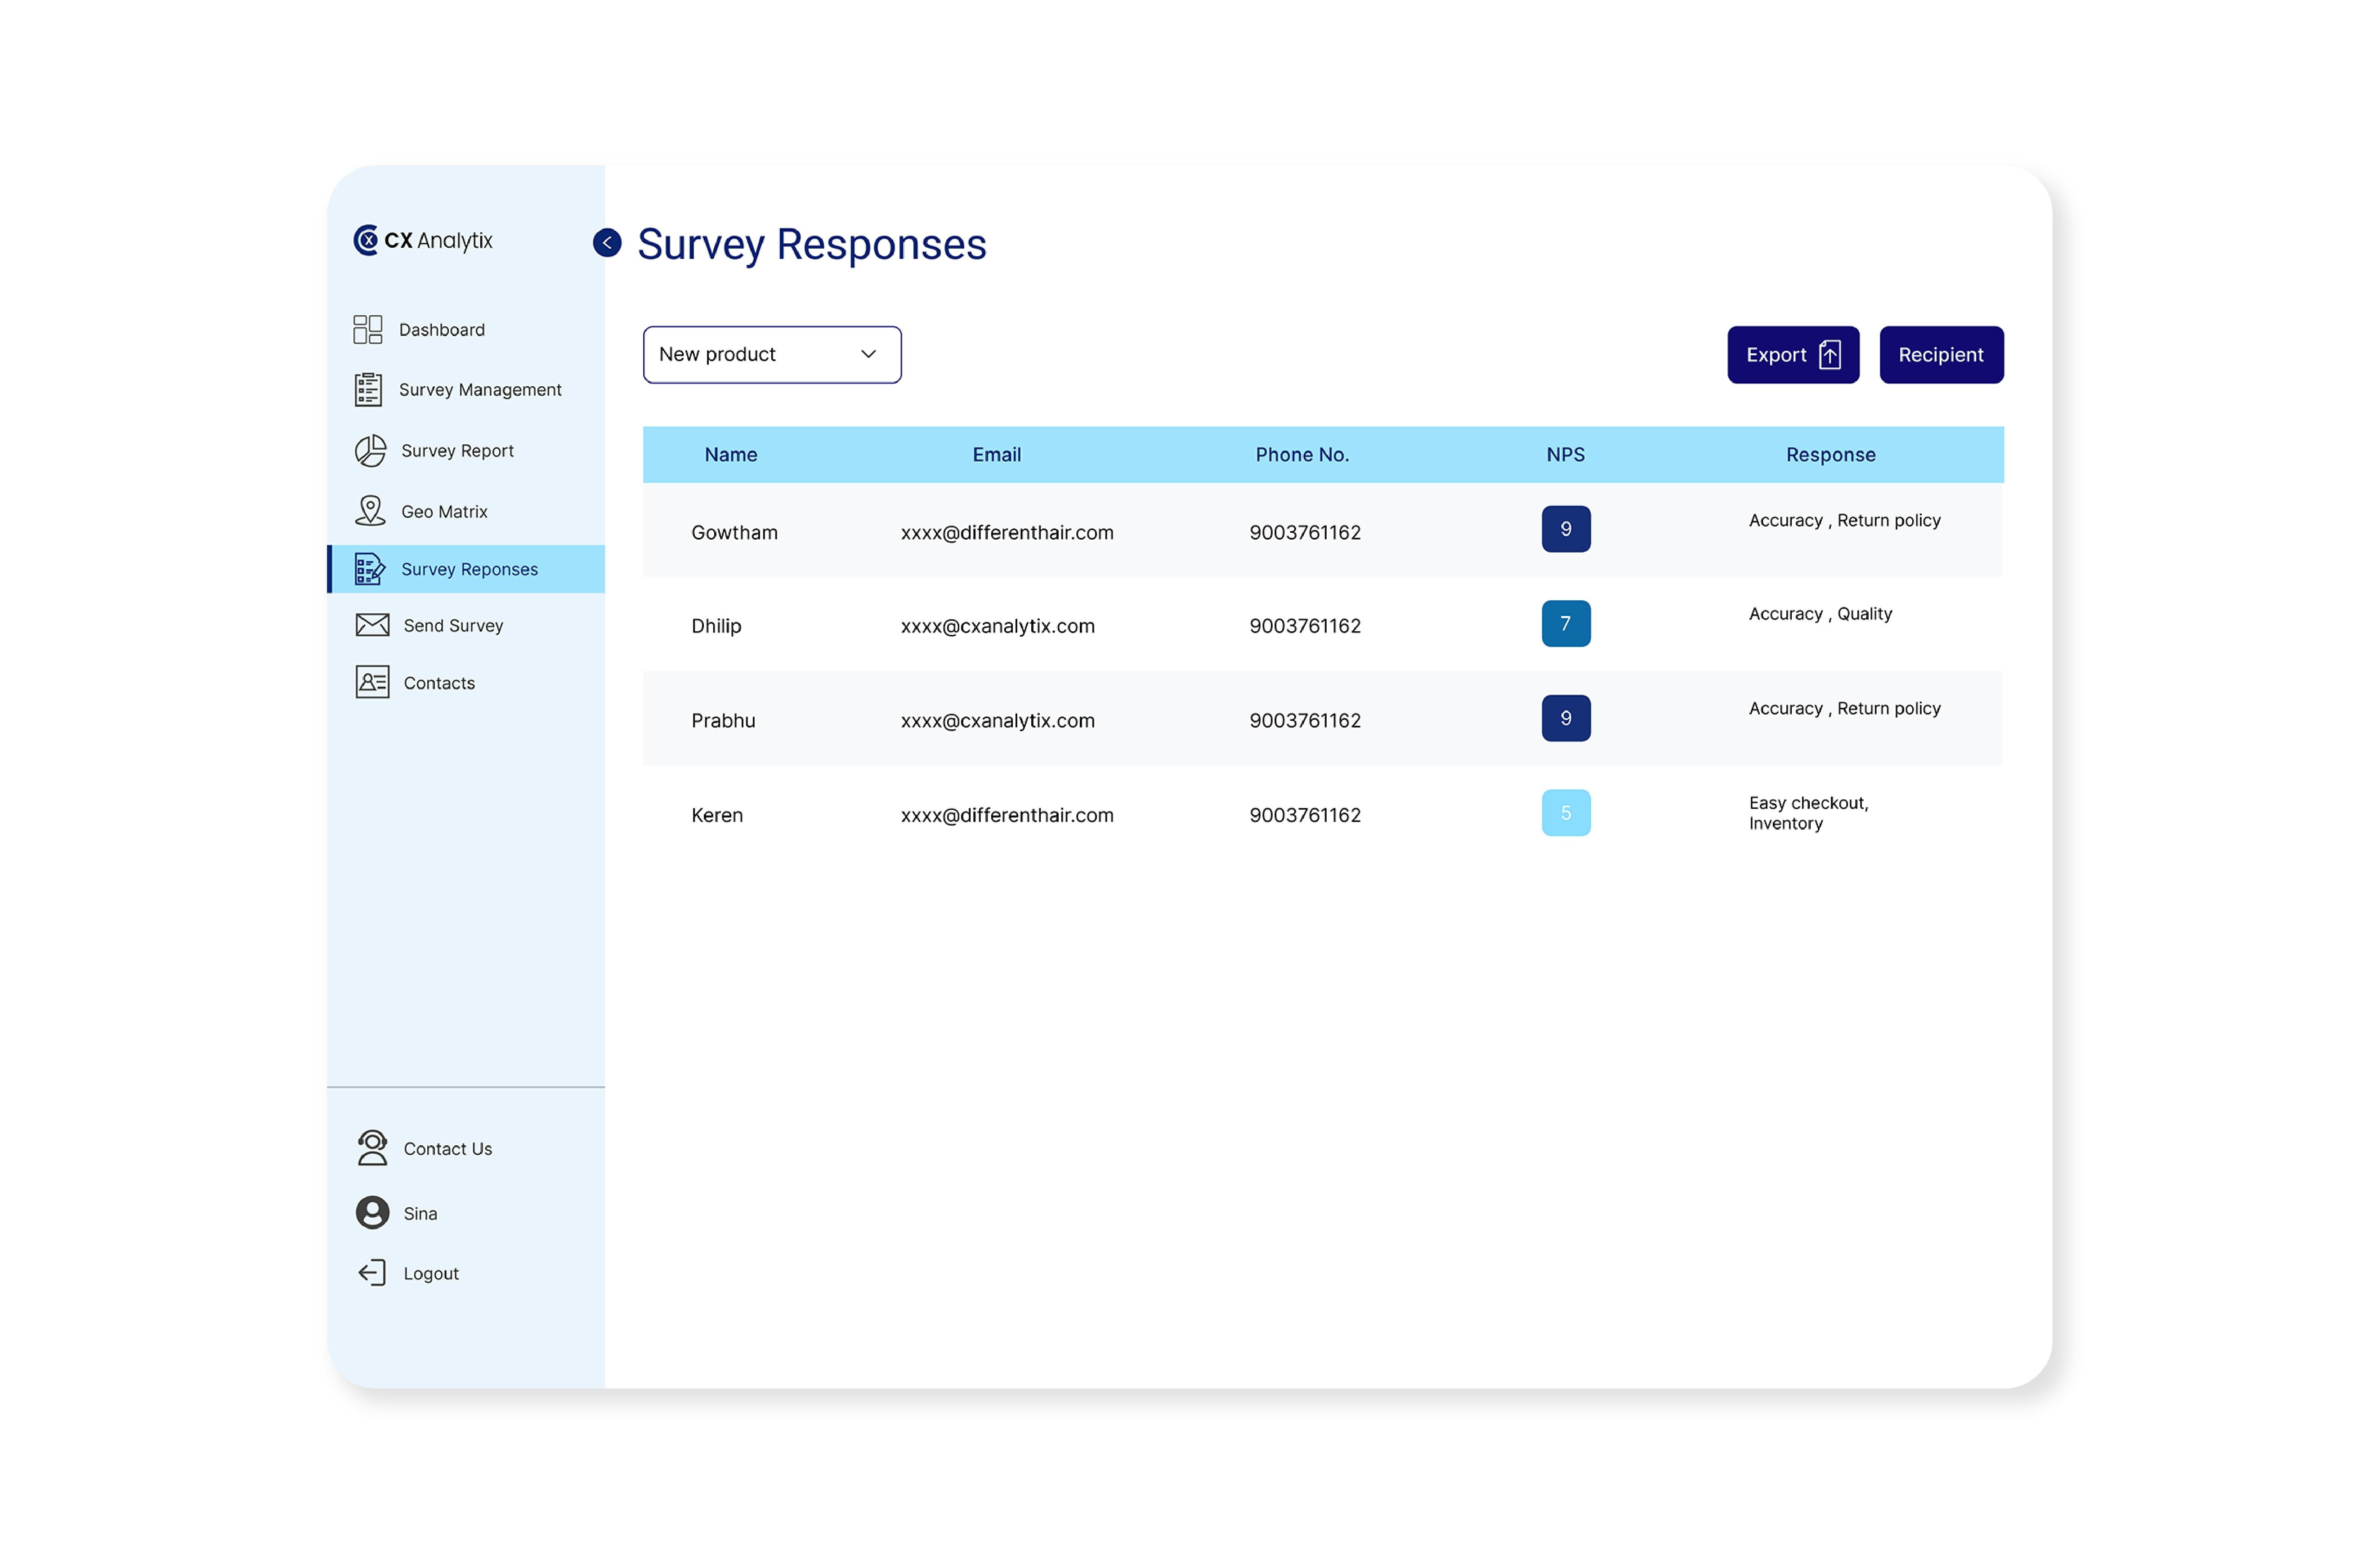Select the name Gowtham

[x=734, y=533]
